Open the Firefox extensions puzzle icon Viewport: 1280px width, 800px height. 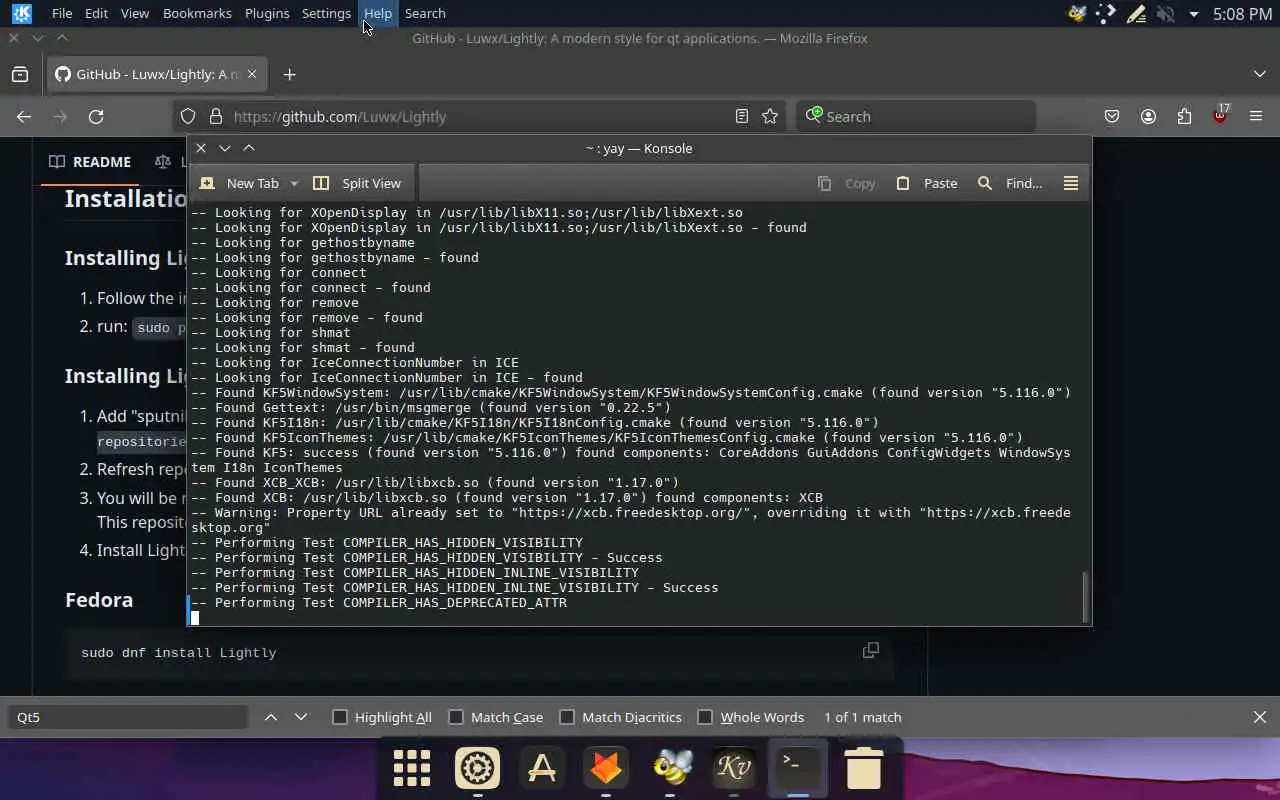tap(1184, 116)
